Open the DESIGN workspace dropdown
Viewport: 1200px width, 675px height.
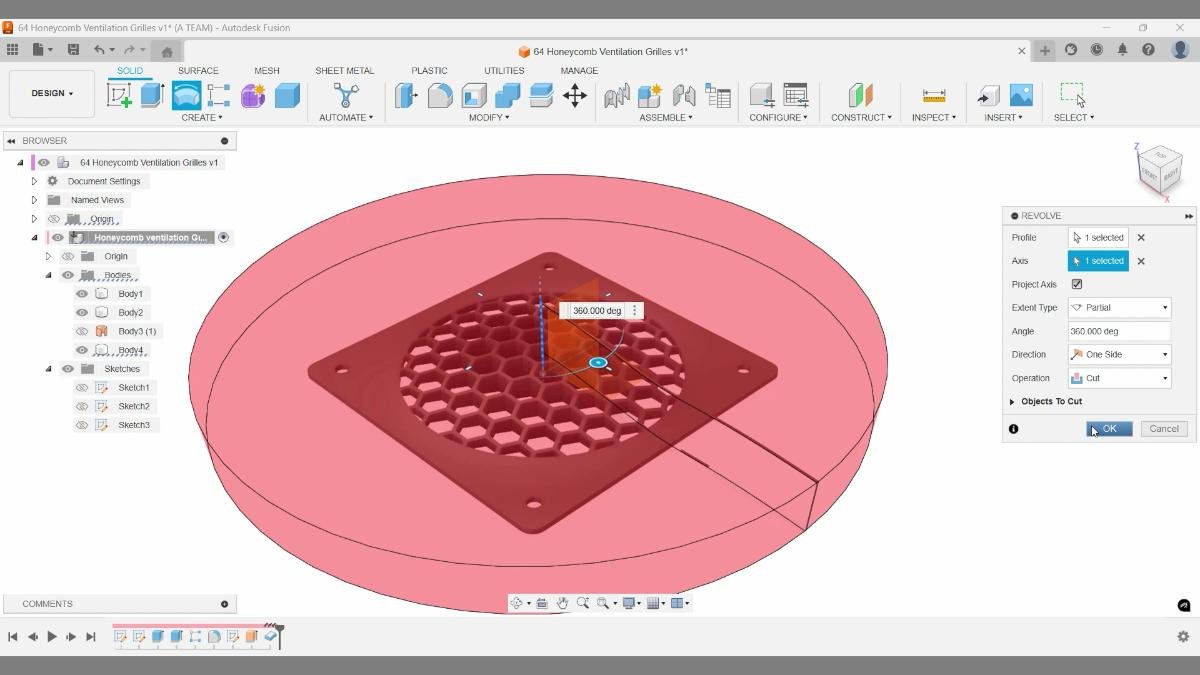[x=52, y=93]
